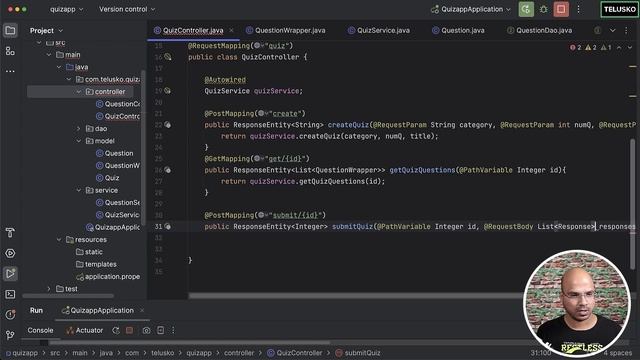Switch to QuizService.java tab

click(x=379, y=31)
